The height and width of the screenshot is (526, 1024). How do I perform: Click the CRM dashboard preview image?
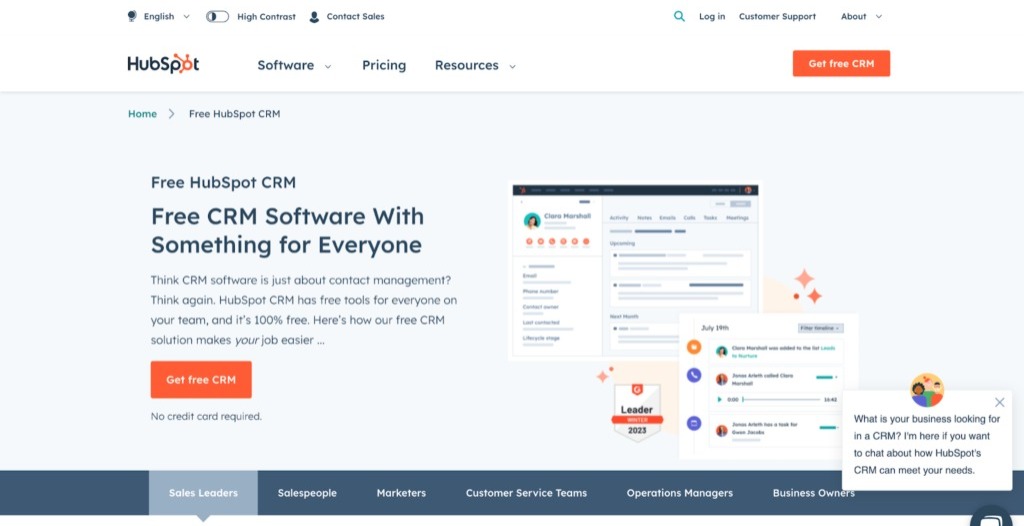point(635,270)
